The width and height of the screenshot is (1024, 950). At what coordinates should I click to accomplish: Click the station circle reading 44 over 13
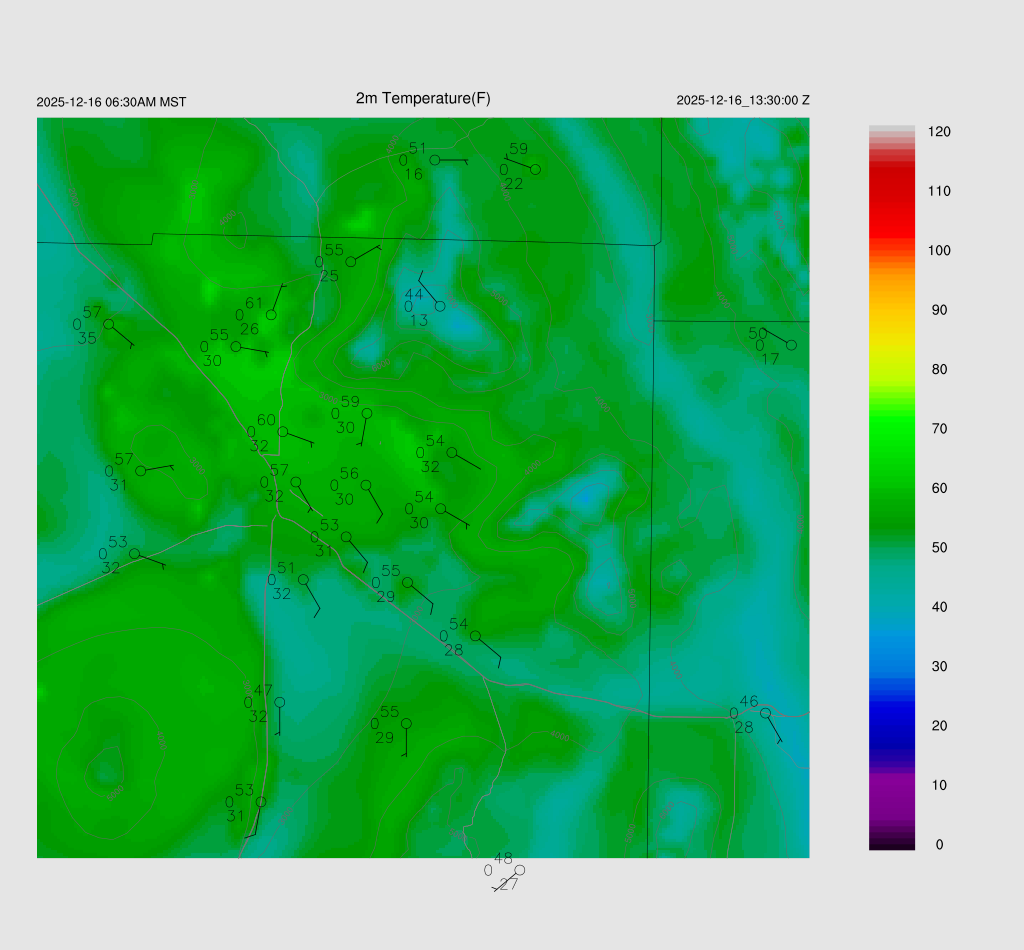coord(440,306)
